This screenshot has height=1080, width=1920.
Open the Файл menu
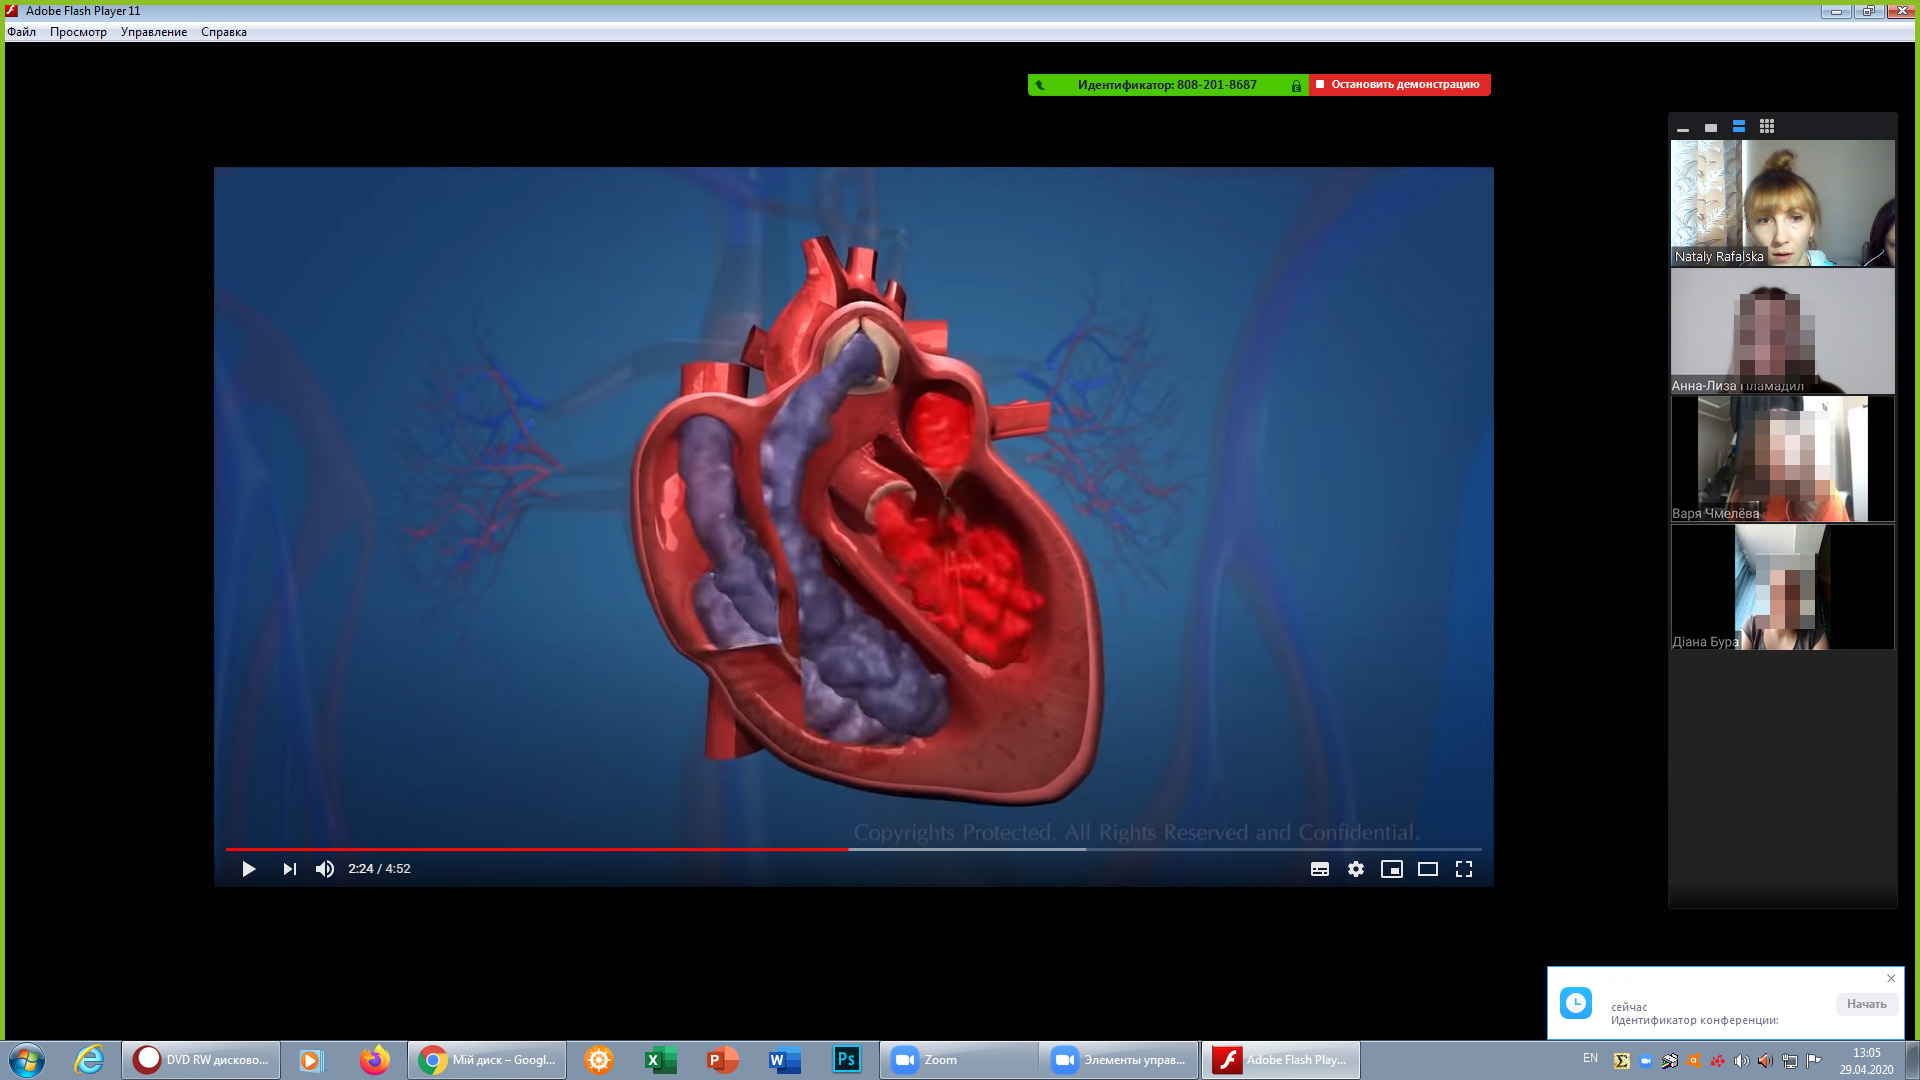pyautogui.click(x=21, y=32)
